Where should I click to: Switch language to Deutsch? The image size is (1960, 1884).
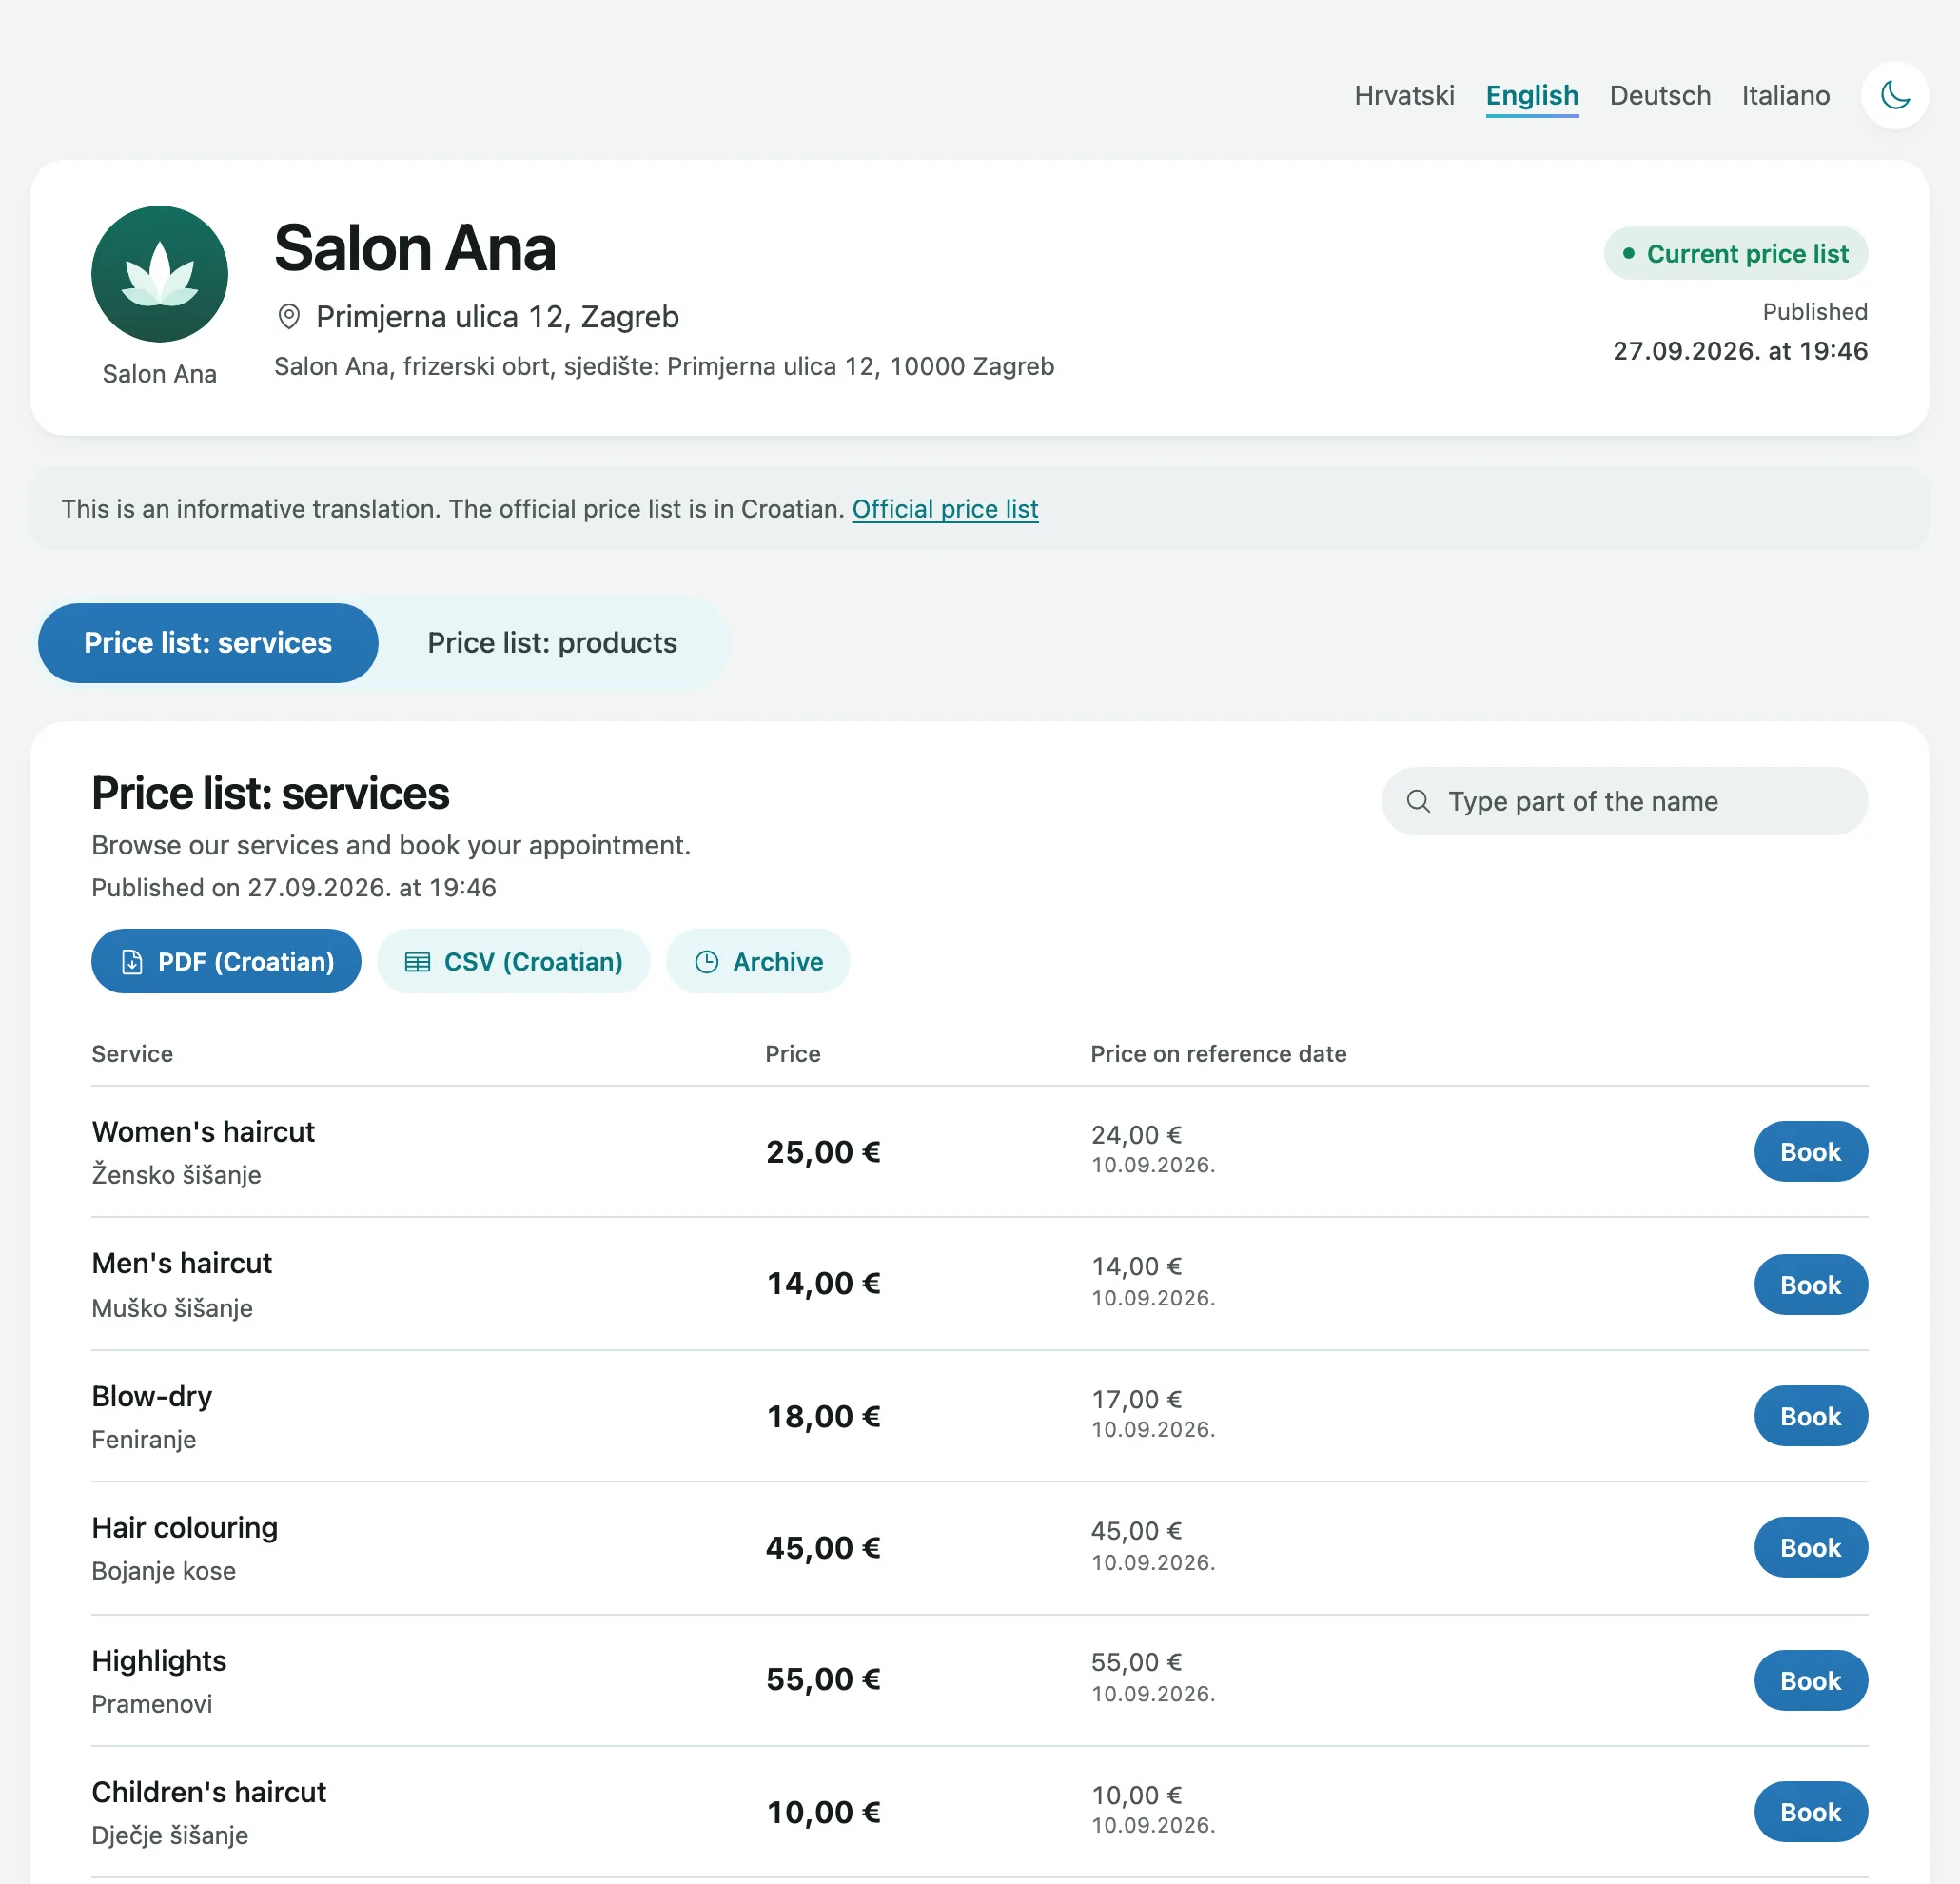(1659, 96)
